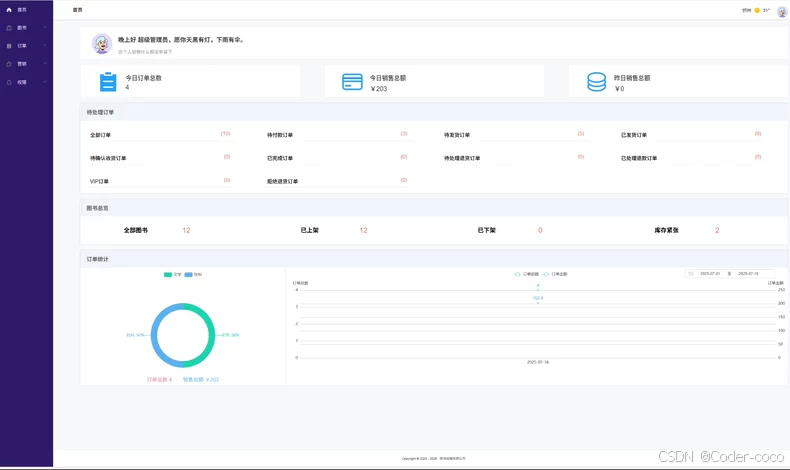Open the 待付款订单 link

[280, 135]
